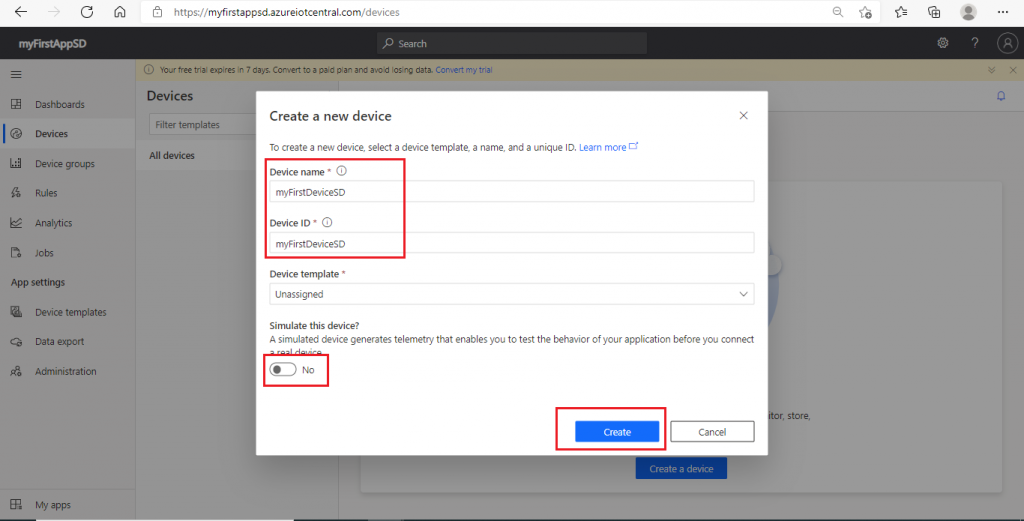Click the notification bell icon
This screenshot has width=1024, height=521.
tap(1001, 96)
